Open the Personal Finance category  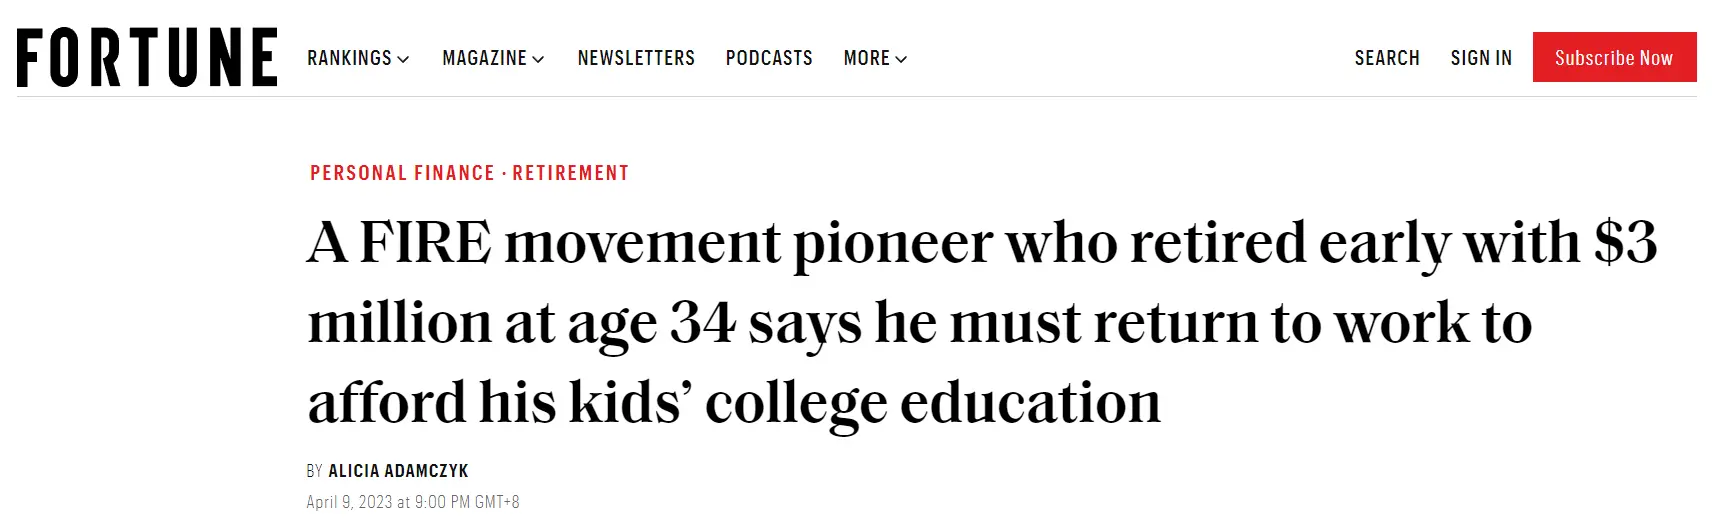tap(402, 173)
